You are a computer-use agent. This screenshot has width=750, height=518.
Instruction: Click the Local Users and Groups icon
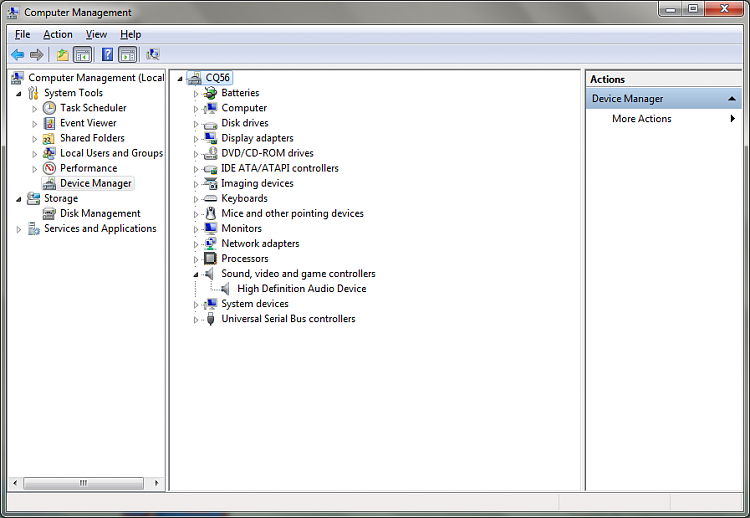(x=49, y=154)
